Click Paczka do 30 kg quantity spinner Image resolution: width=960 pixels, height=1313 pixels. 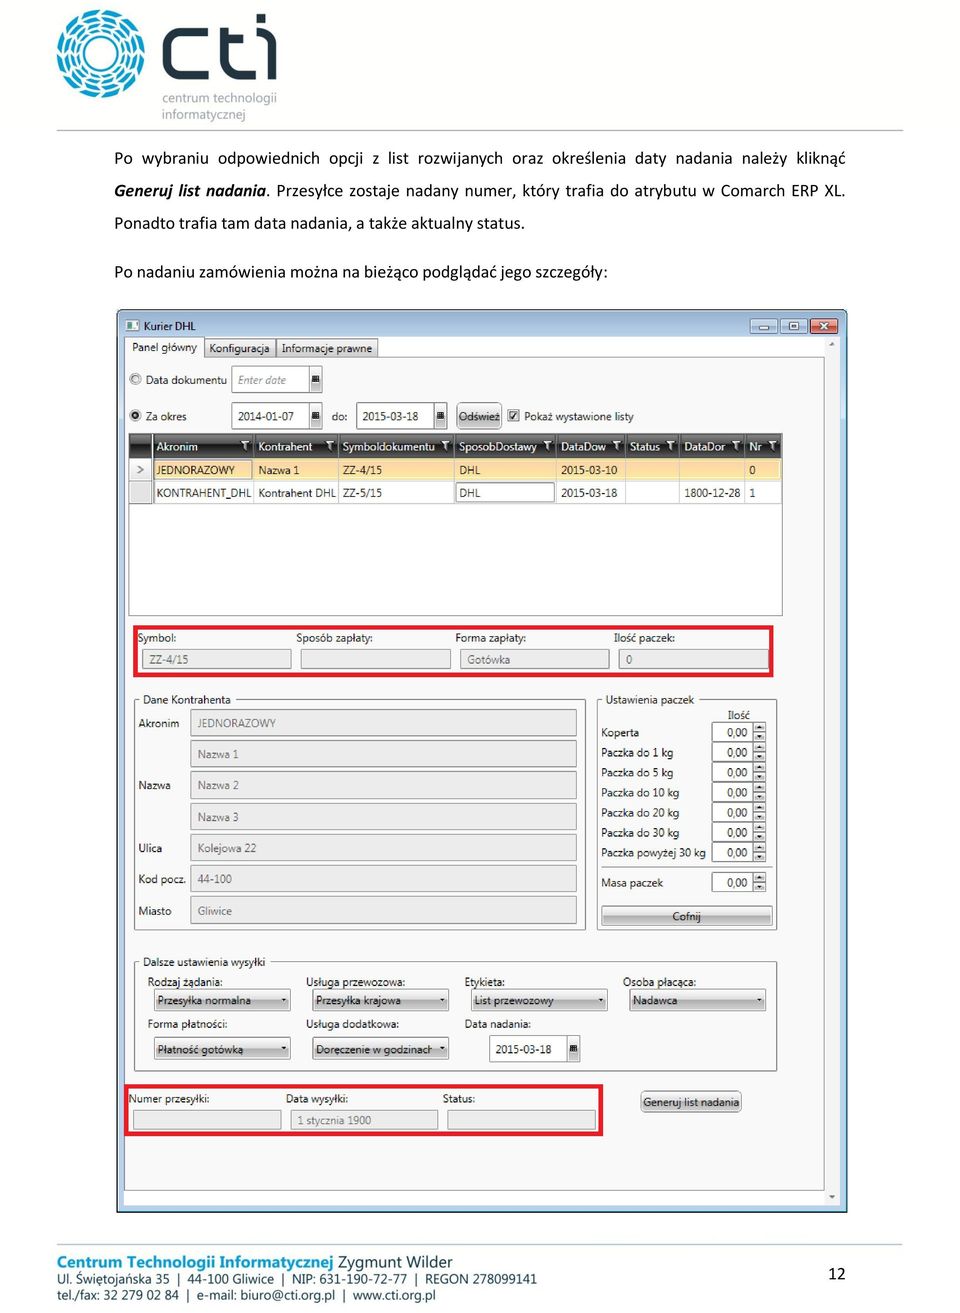point(759,833)
